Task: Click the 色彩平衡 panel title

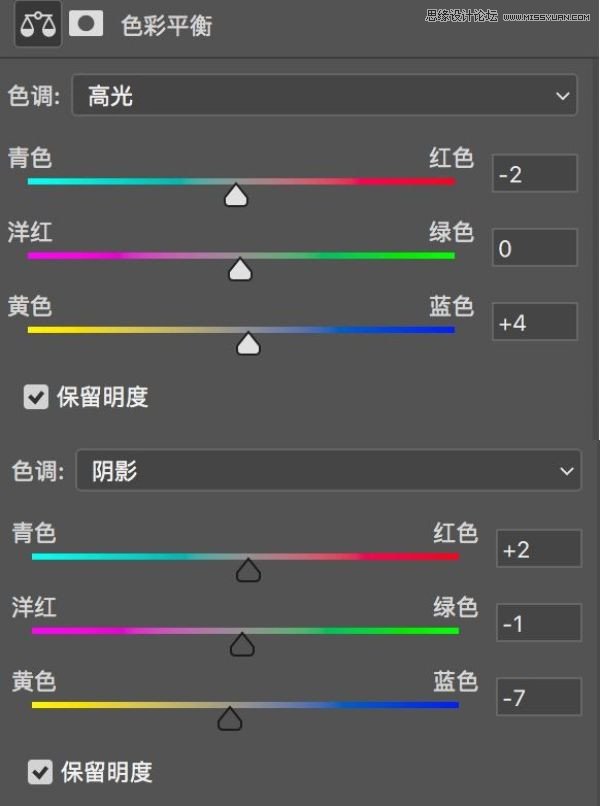Action: pyautogui.click(x=166, y=26)
